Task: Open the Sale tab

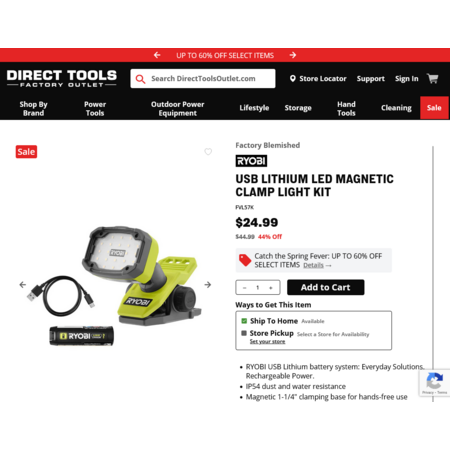Action: (x=434, y=108)
